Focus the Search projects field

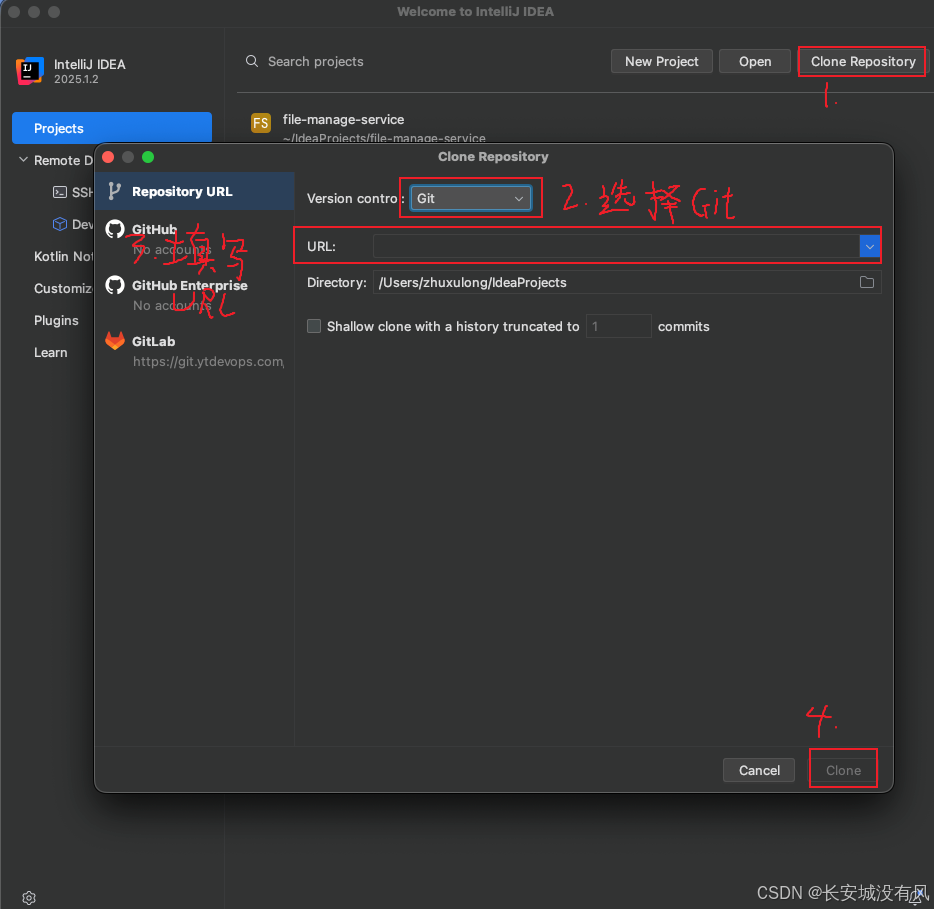coord(316,61)
